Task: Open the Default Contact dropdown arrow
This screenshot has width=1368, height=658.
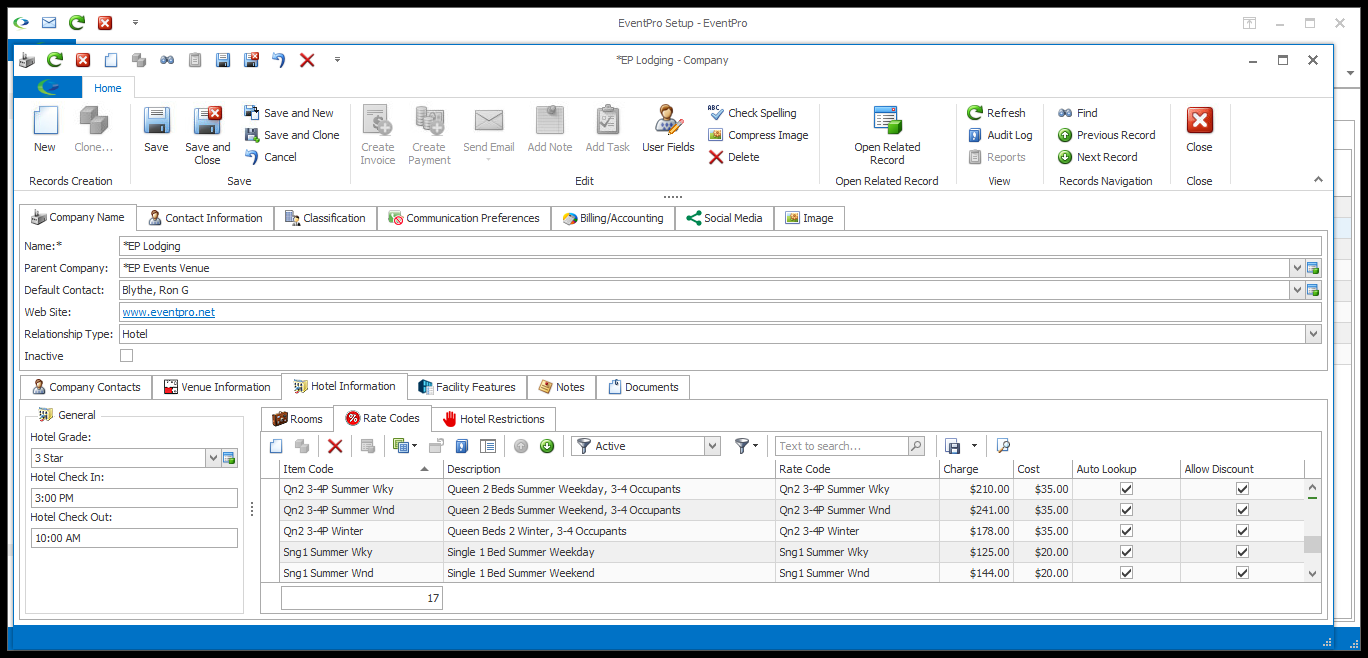Action: coord(1297,290)
